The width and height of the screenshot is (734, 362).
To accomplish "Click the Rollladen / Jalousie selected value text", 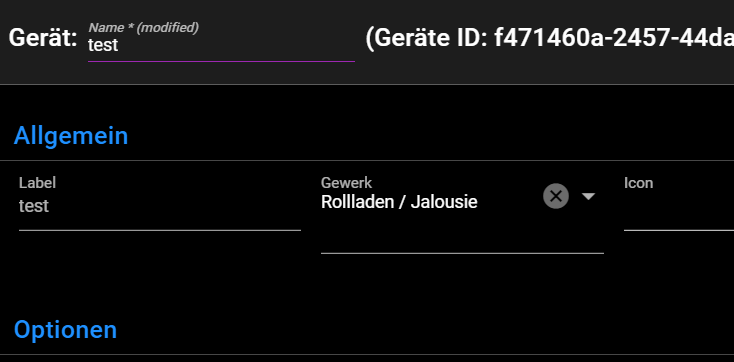I will tap(399, 202).
